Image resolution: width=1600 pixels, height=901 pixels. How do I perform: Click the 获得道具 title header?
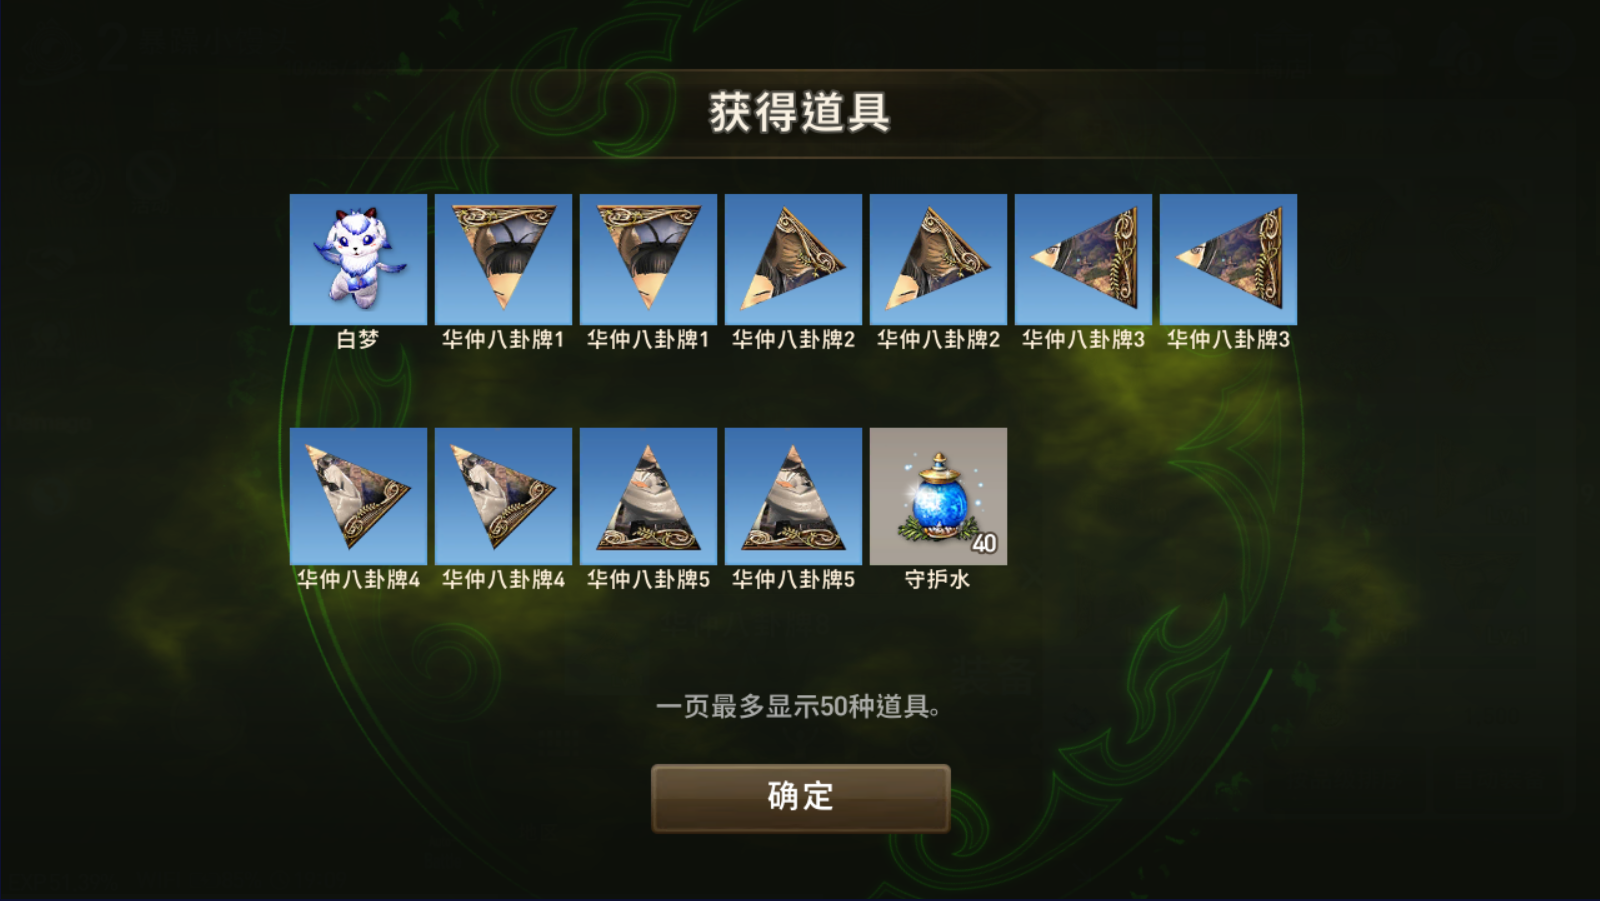coord(800,112)
